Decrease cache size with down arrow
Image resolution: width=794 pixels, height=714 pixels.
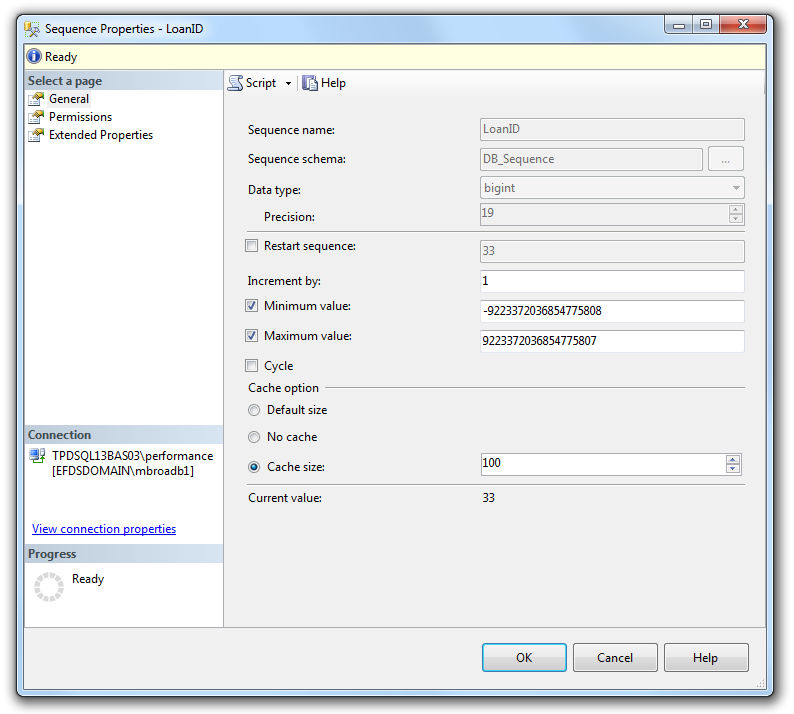[733, 469]
